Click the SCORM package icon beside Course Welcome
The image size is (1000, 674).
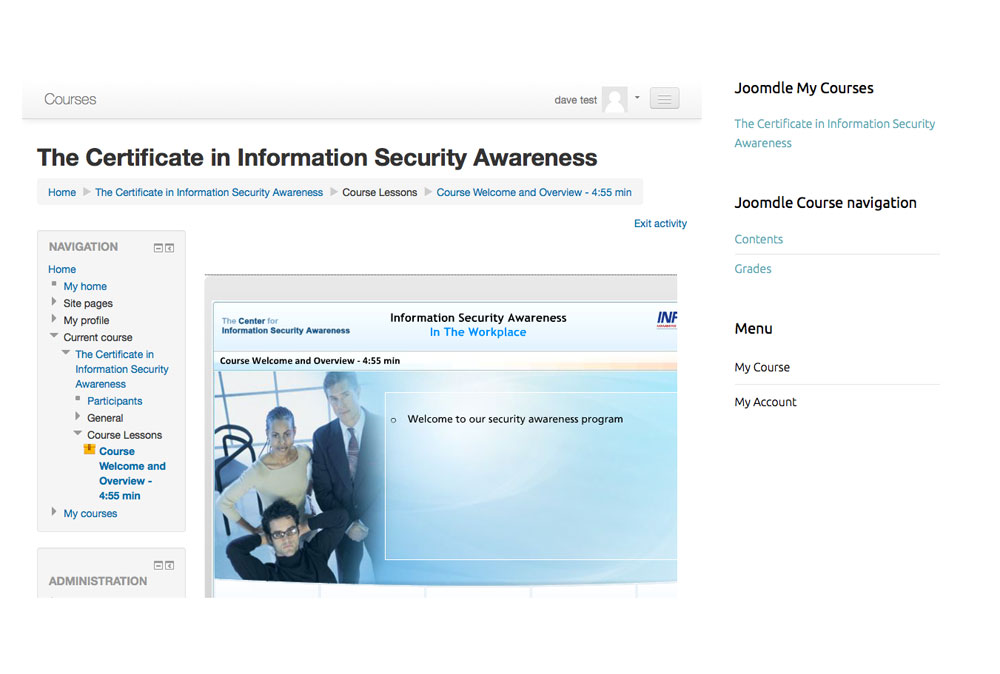point(89,451)
